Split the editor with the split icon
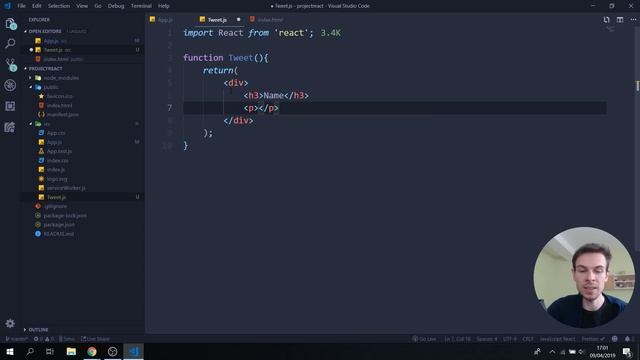This screenshot has height=360, width=640. coord(620,20)
